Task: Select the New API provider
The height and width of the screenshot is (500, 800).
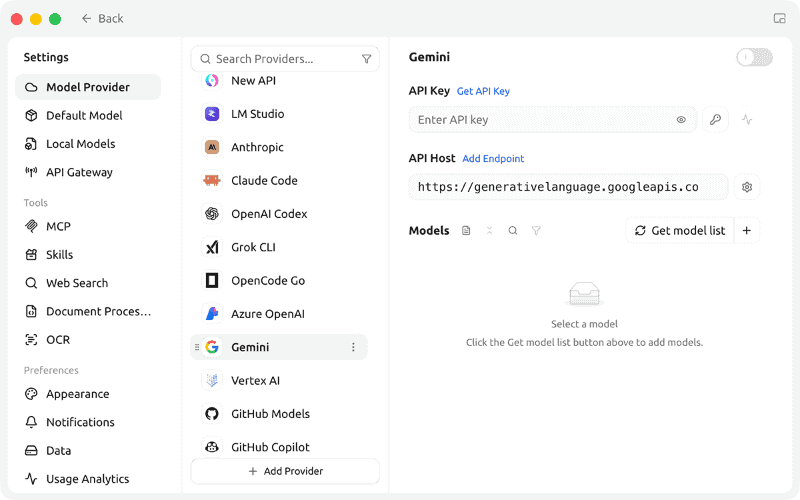Action: click(x=279, y=81)
